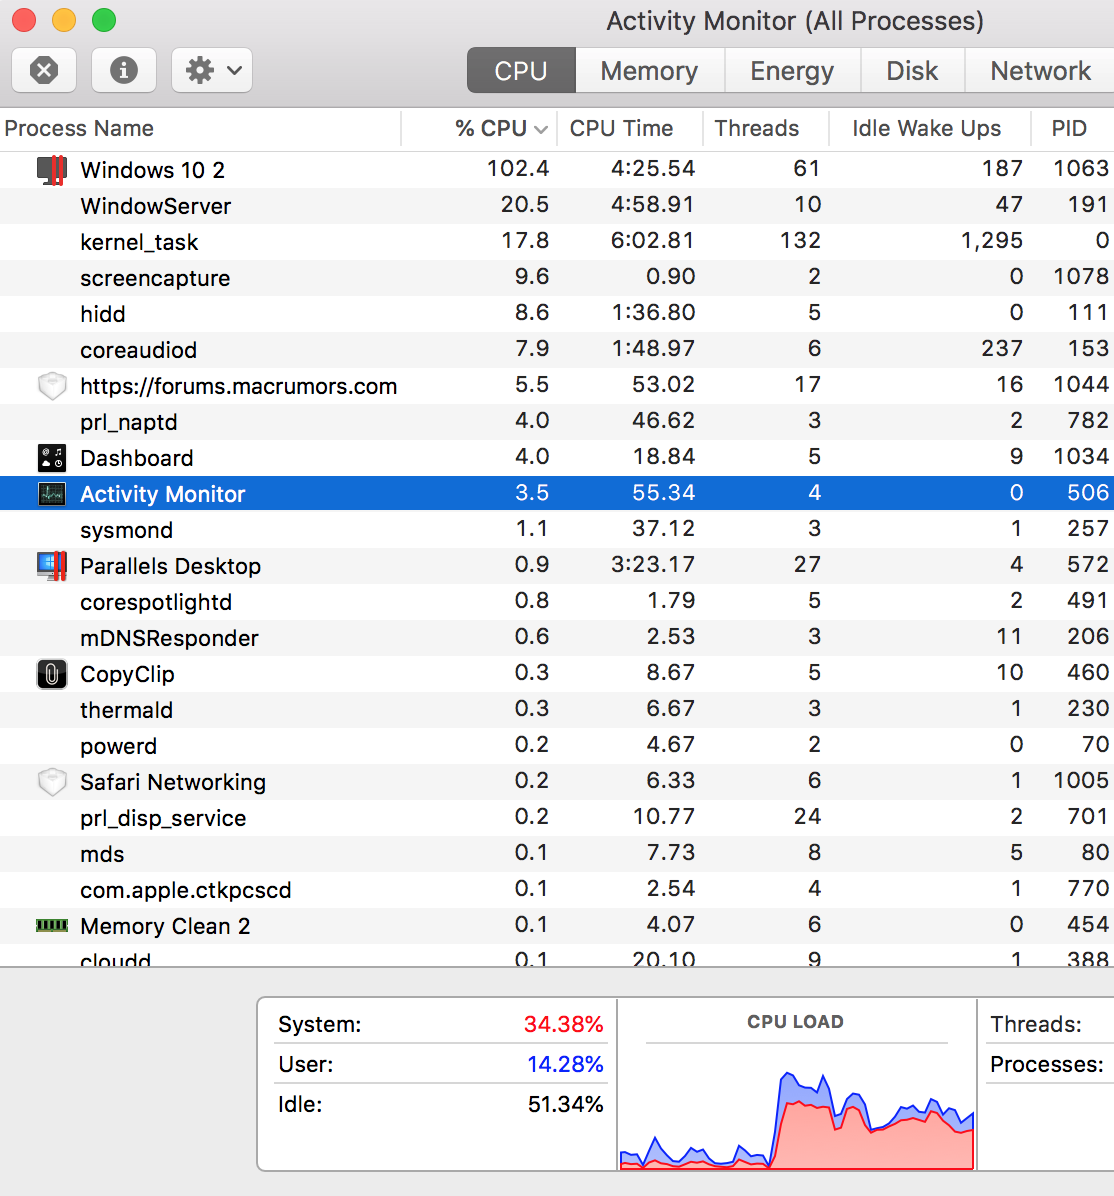The image size is (1114, 1196).
Task: Click the Quit Process toolbar button
Action: coord(44,70)
